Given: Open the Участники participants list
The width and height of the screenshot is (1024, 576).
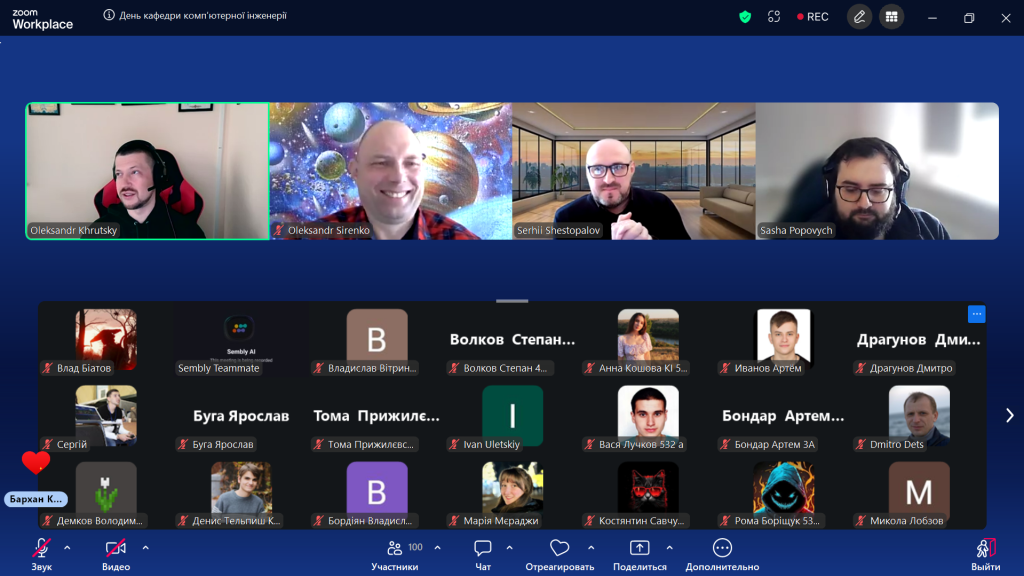Looking at the screenshot, I should pos(395,555).
